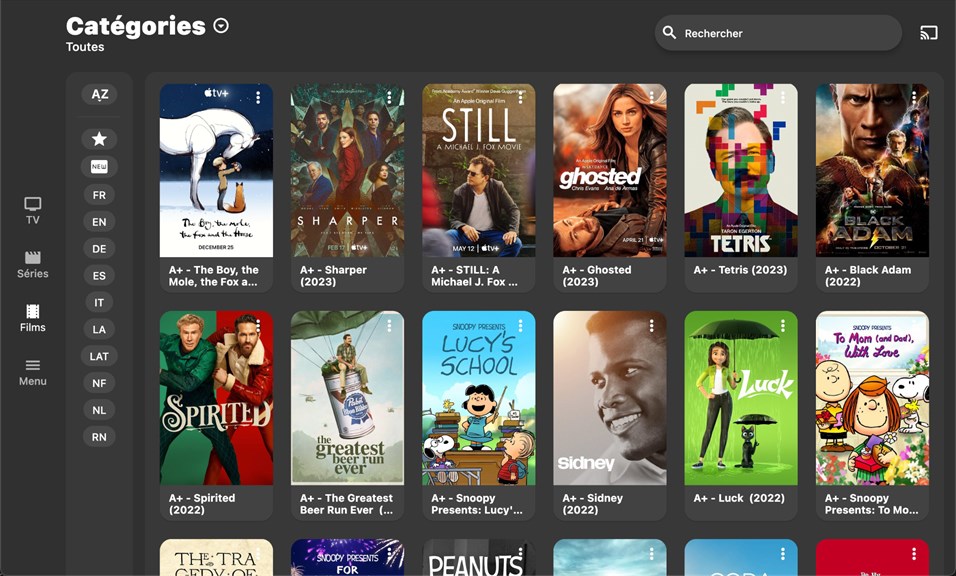Open the Spirited movie poster
Image resolution: width=956 pixels, height=576 pixels.
point(216,398)
